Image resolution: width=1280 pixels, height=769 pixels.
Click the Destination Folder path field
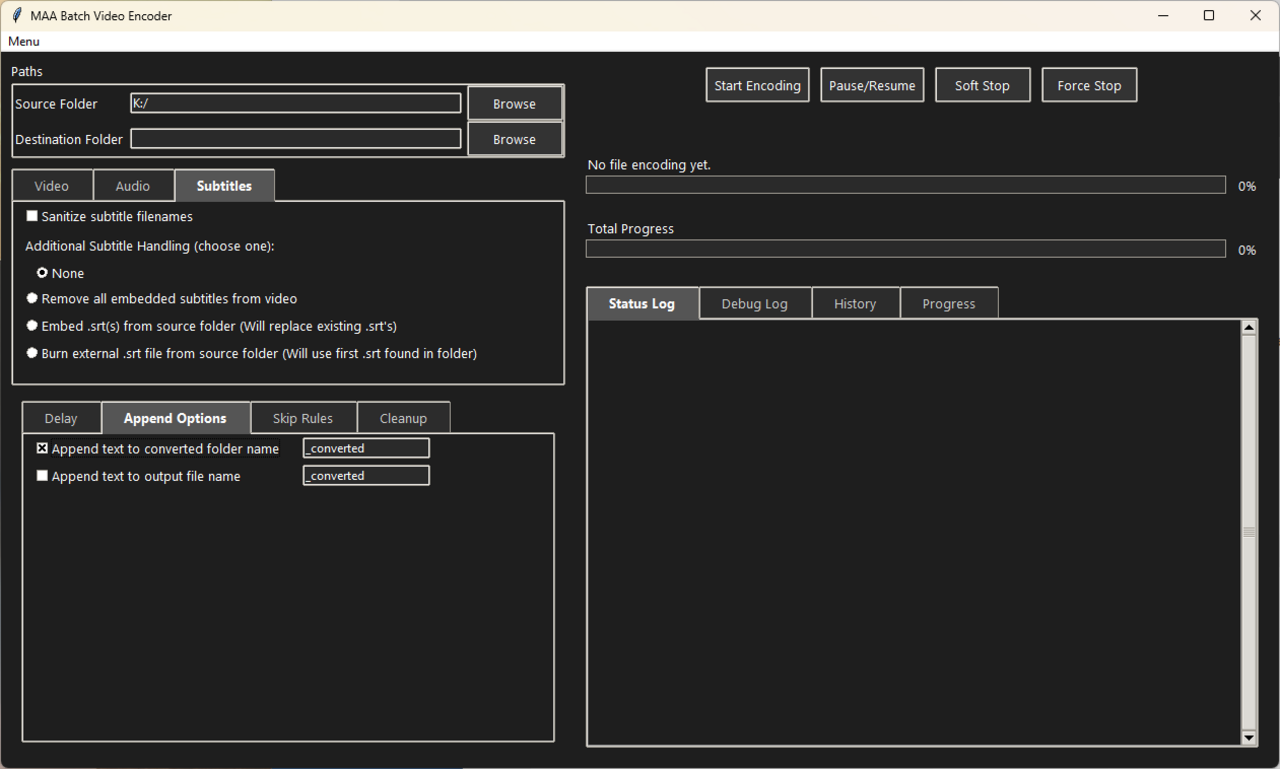(x=296, y=138)
